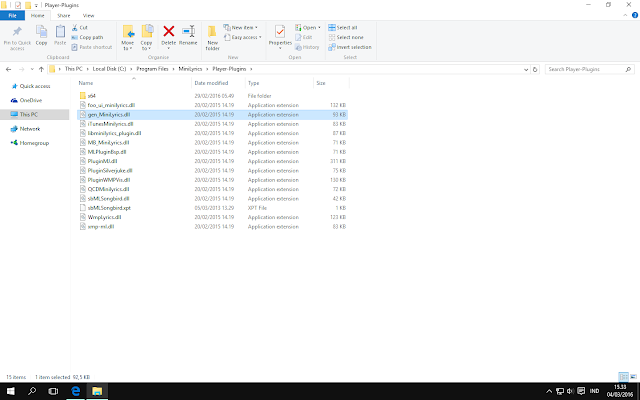
Task: Click Paste shortcut in ribbon
Action: [91, 47]
